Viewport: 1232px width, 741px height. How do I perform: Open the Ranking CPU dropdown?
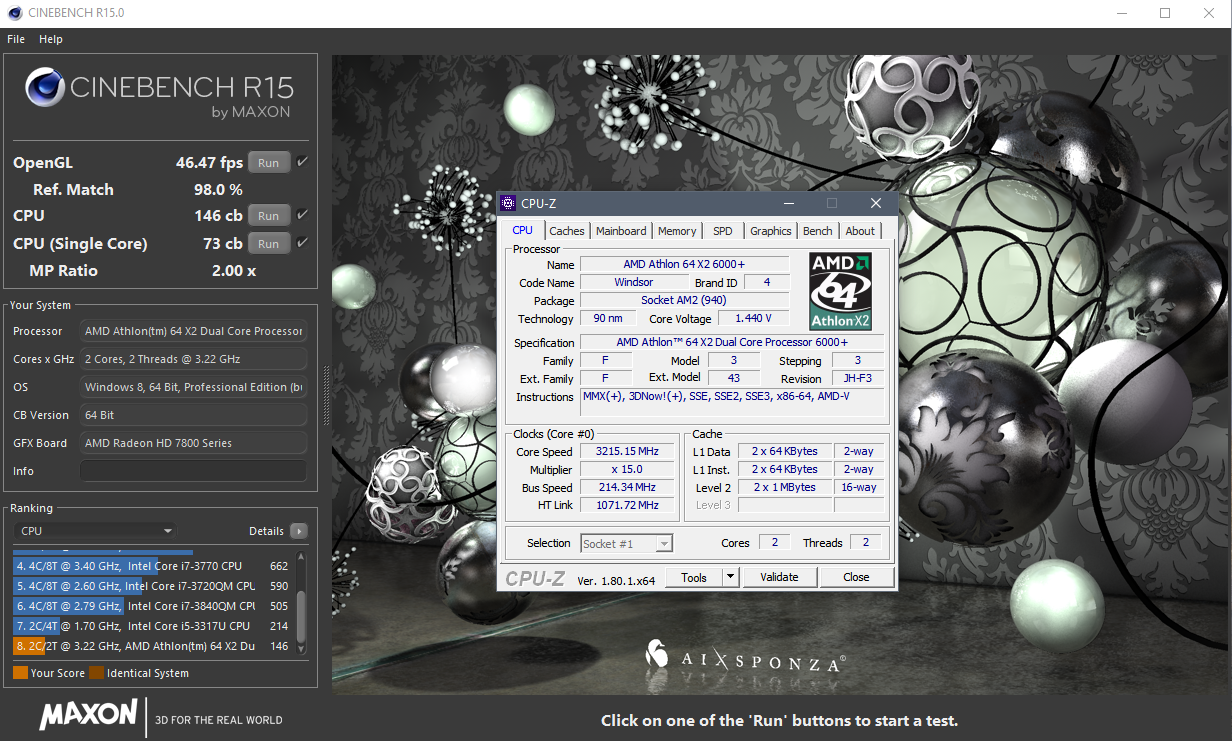point(96,531)
